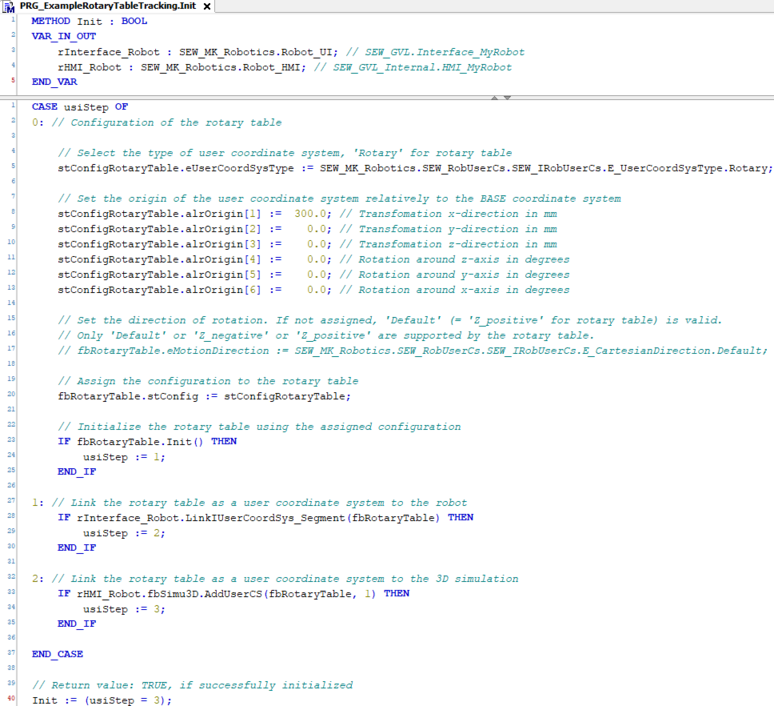Click the fbRotaryTable.Init() call
This screenshot has height=706, width=774.
point(139,441)
